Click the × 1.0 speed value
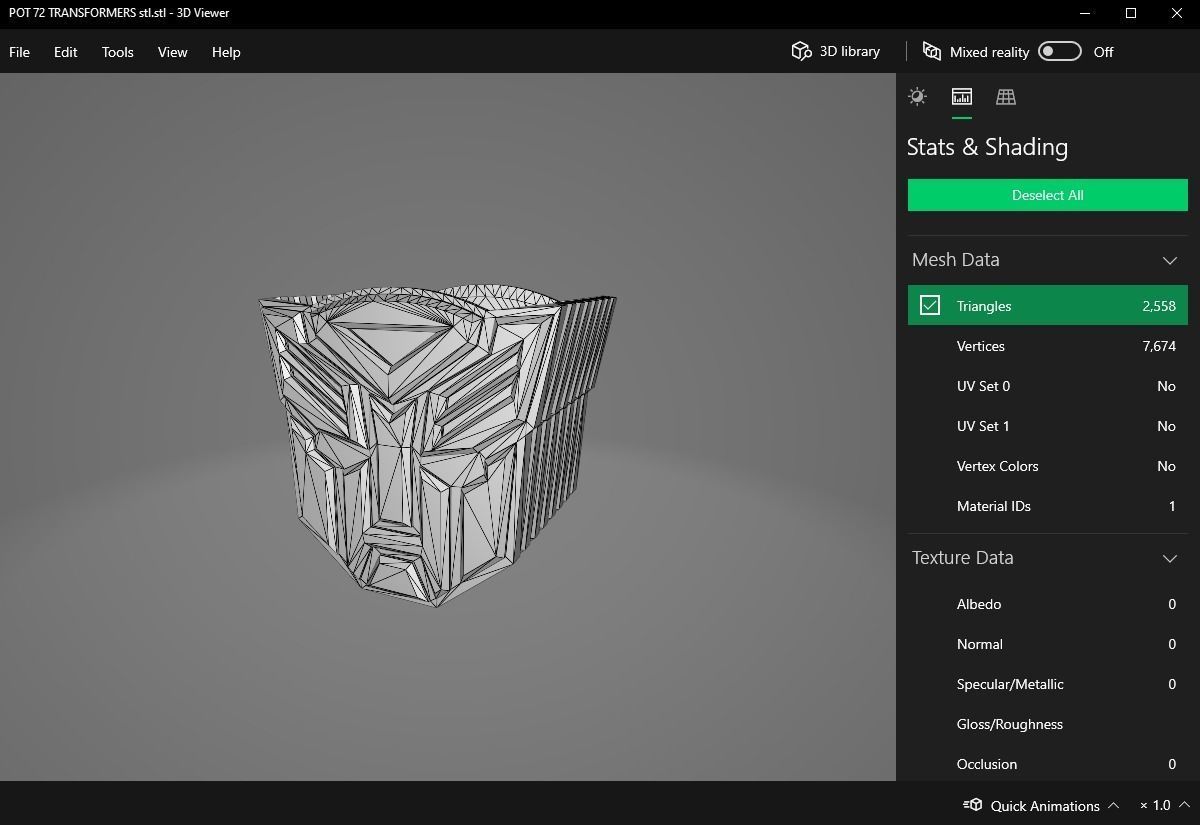This screenshot has width=1200, height=825. pyautogui.click(x=1155, y=805)
